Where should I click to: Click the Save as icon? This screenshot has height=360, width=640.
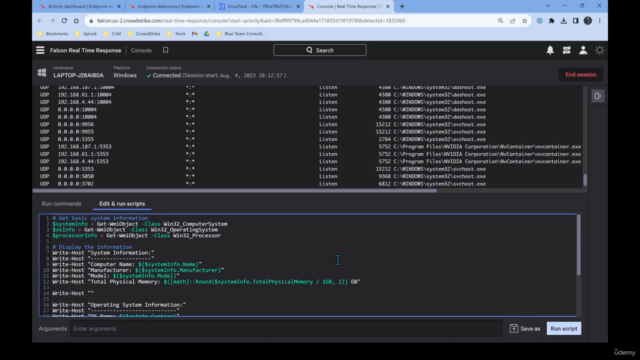coord(514,329)
